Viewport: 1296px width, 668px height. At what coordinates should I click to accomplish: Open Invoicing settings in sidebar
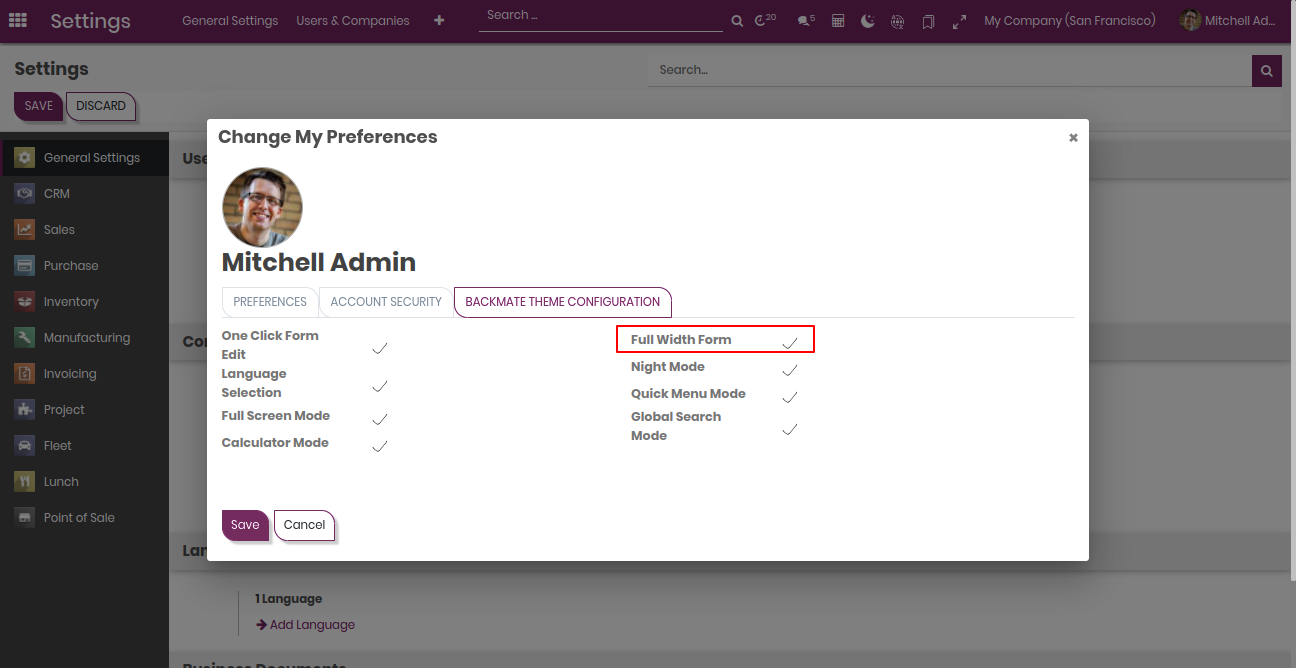[85, 374]
